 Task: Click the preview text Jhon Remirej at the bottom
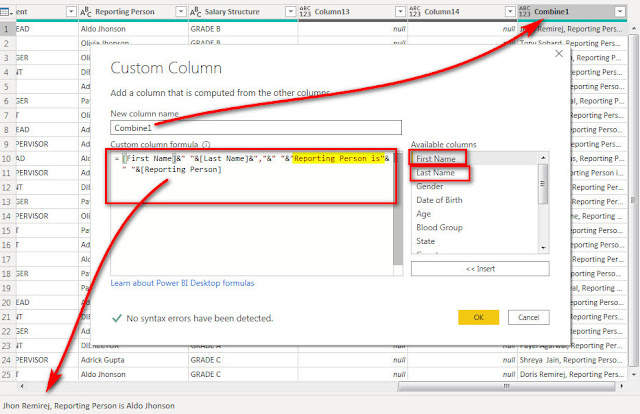(89, 406)
